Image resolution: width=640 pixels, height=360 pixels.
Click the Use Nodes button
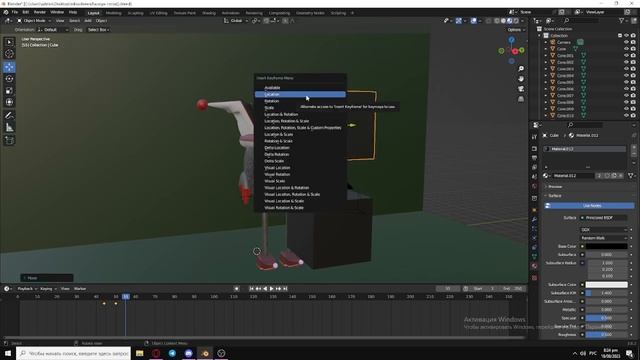tap(589, 206)
